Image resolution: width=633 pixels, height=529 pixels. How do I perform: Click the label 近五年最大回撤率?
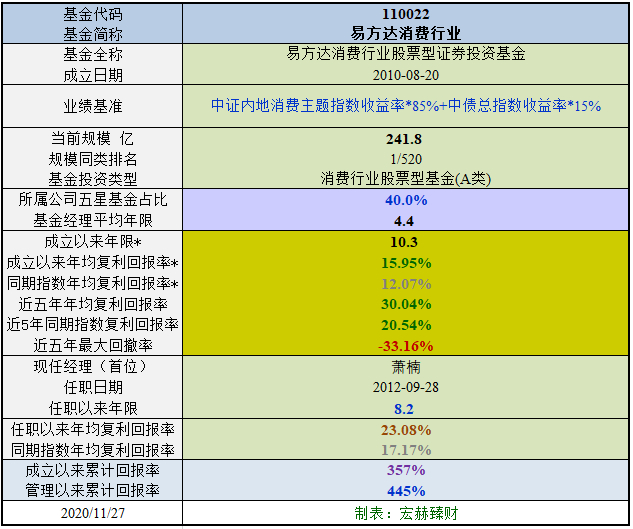93,345
